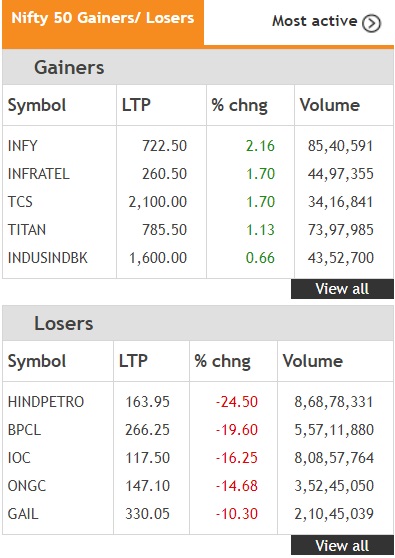Click the Gainers % chng column header
Image resolution: width=395 pixels, height=558 pixels.
pyautogui.click(x=239, y=106)
